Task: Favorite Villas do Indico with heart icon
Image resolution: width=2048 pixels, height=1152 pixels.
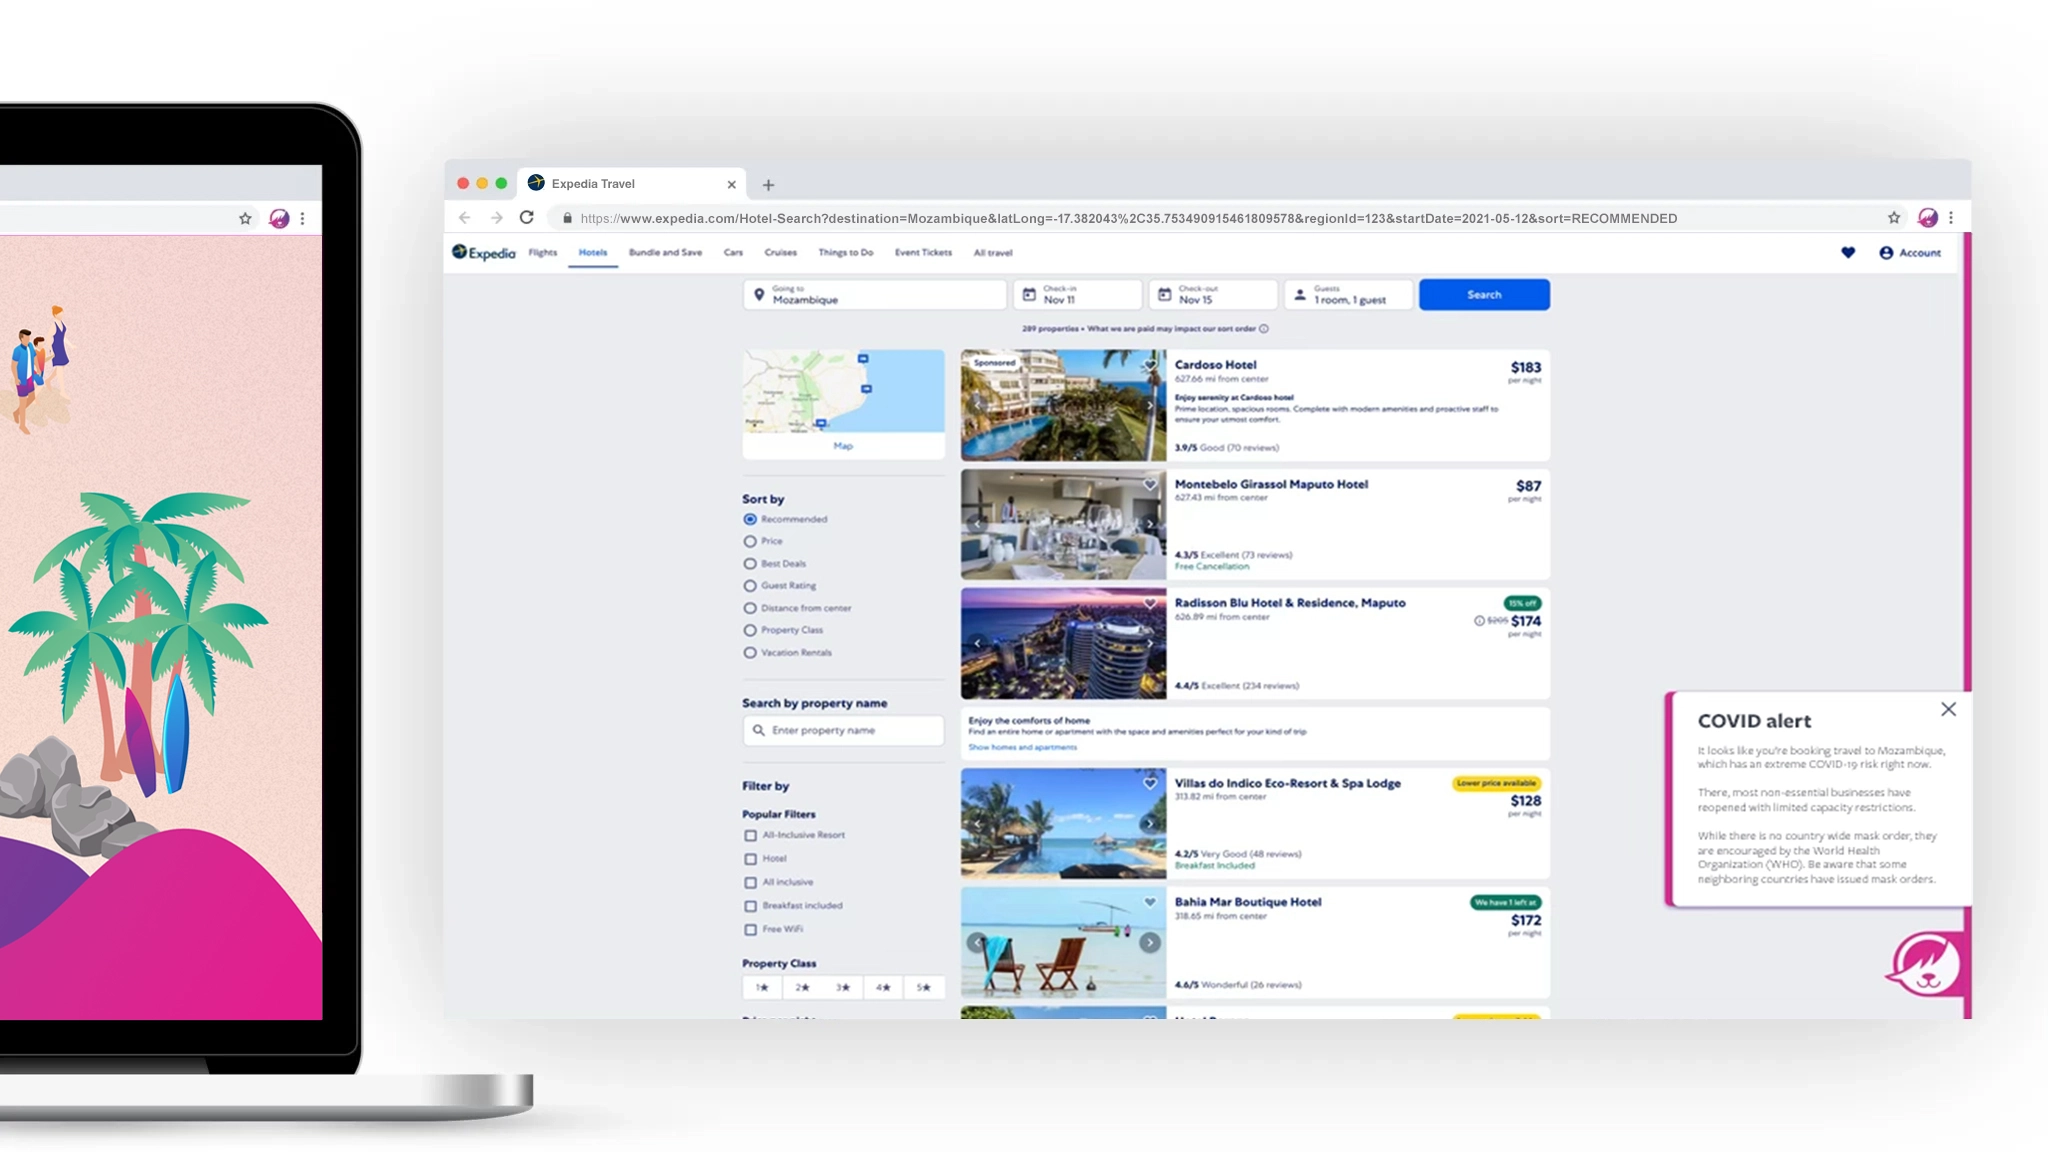Action: click(1150, 784)
